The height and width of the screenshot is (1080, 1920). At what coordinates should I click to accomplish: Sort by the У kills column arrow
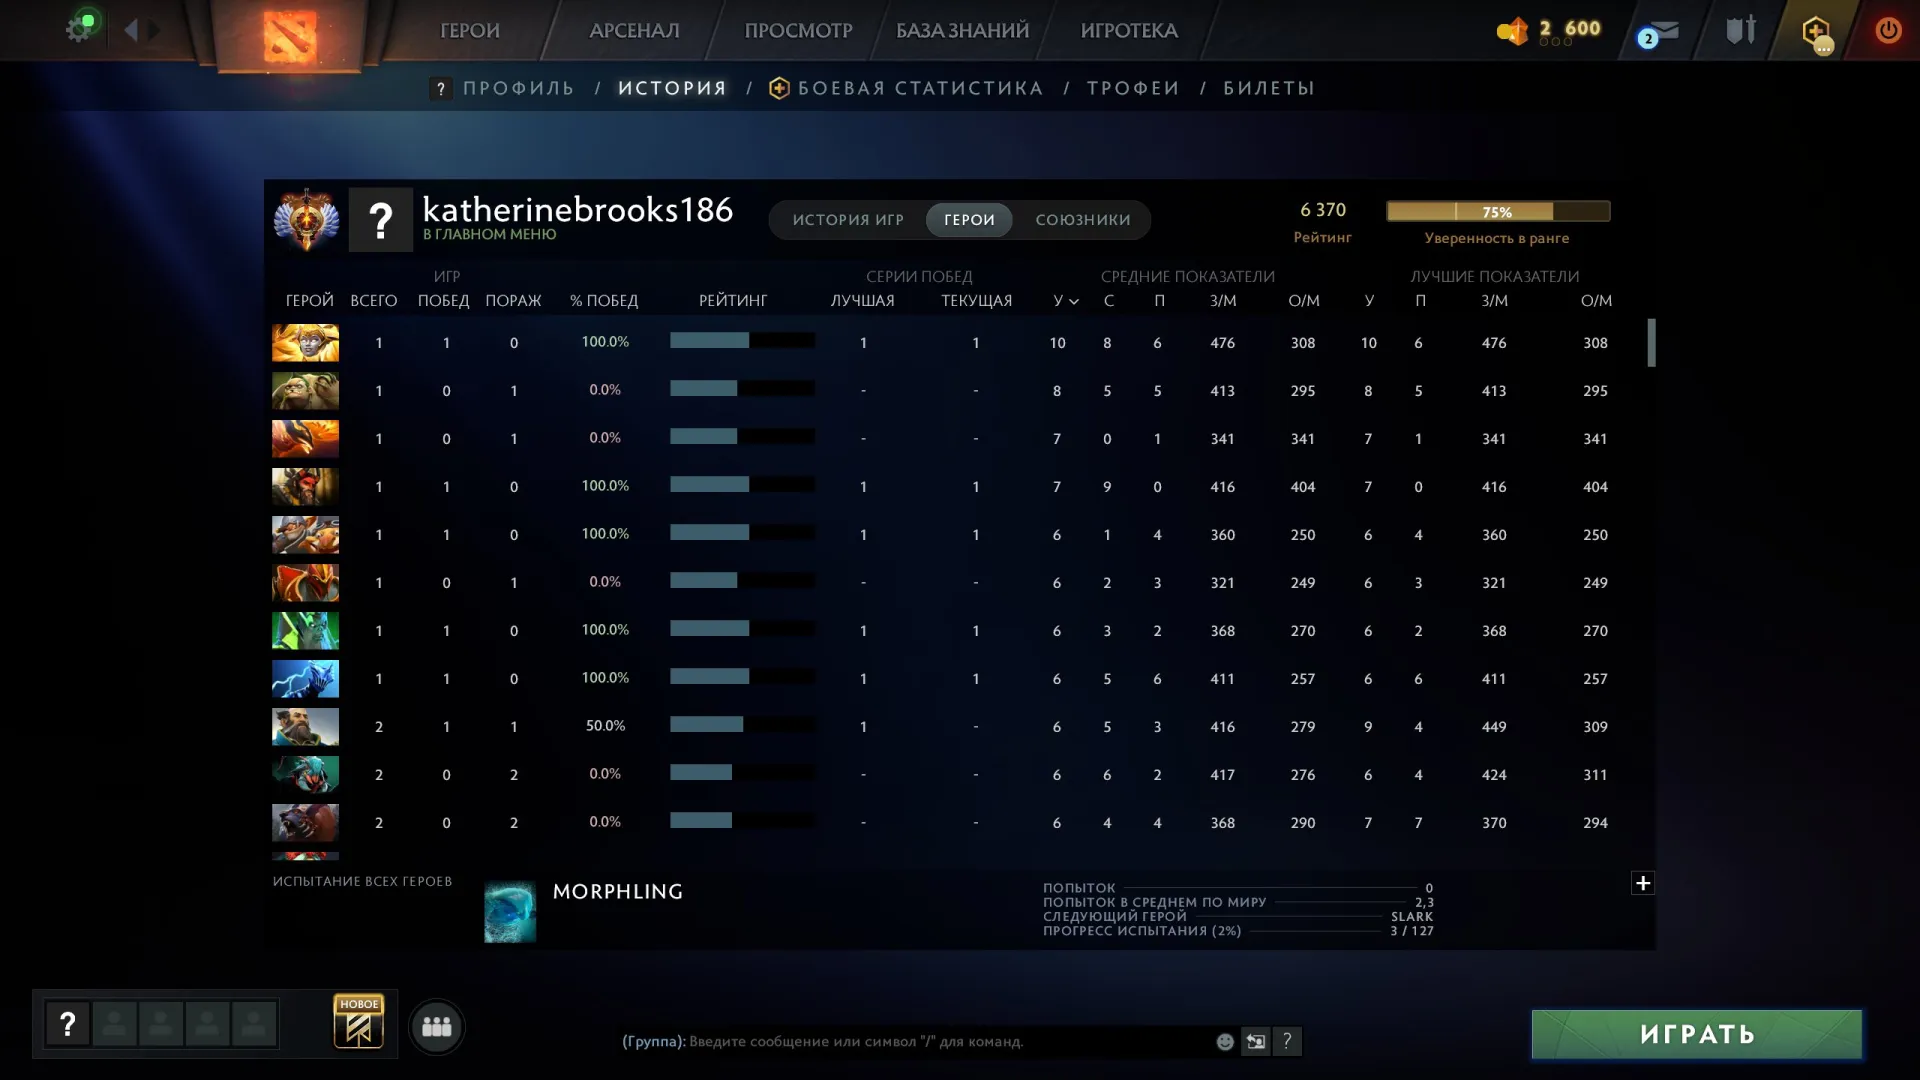point(1074,301)
